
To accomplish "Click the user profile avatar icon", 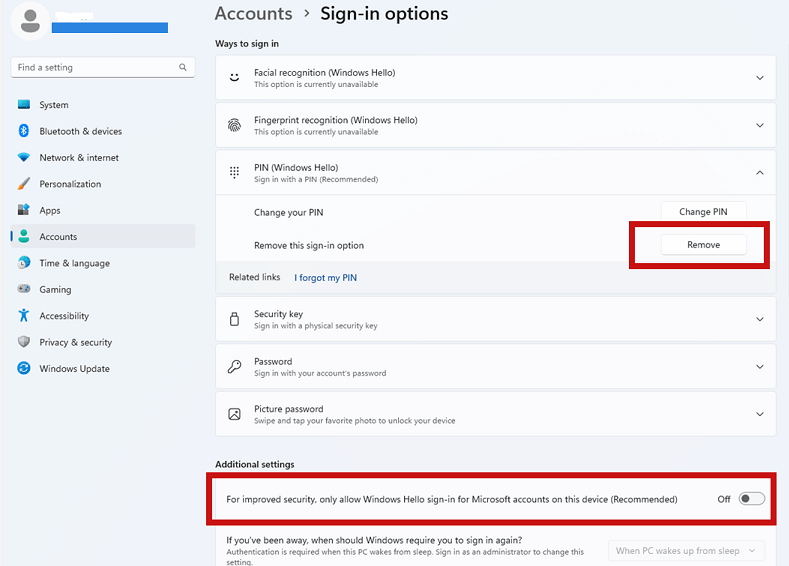I will pyautogui.click(x=30, y=22).
